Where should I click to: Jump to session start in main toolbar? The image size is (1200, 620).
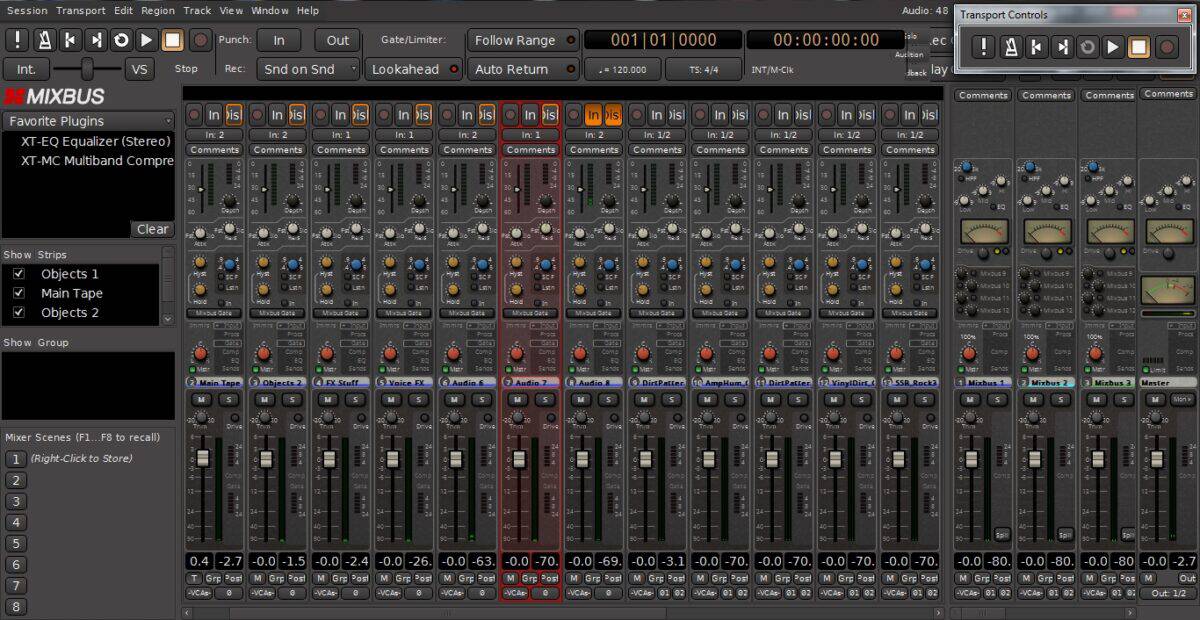point(70,40)
